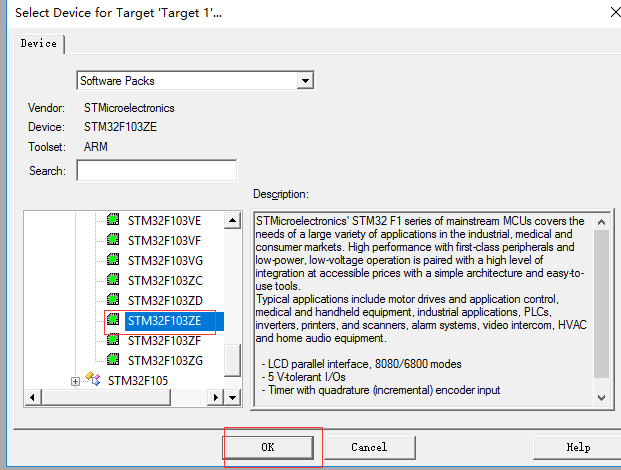Image resolution: width=621 pixels, height=470 pixels.
Task: Click device tree horizontal scrollbar thumb
Action: tap(106, 397)
